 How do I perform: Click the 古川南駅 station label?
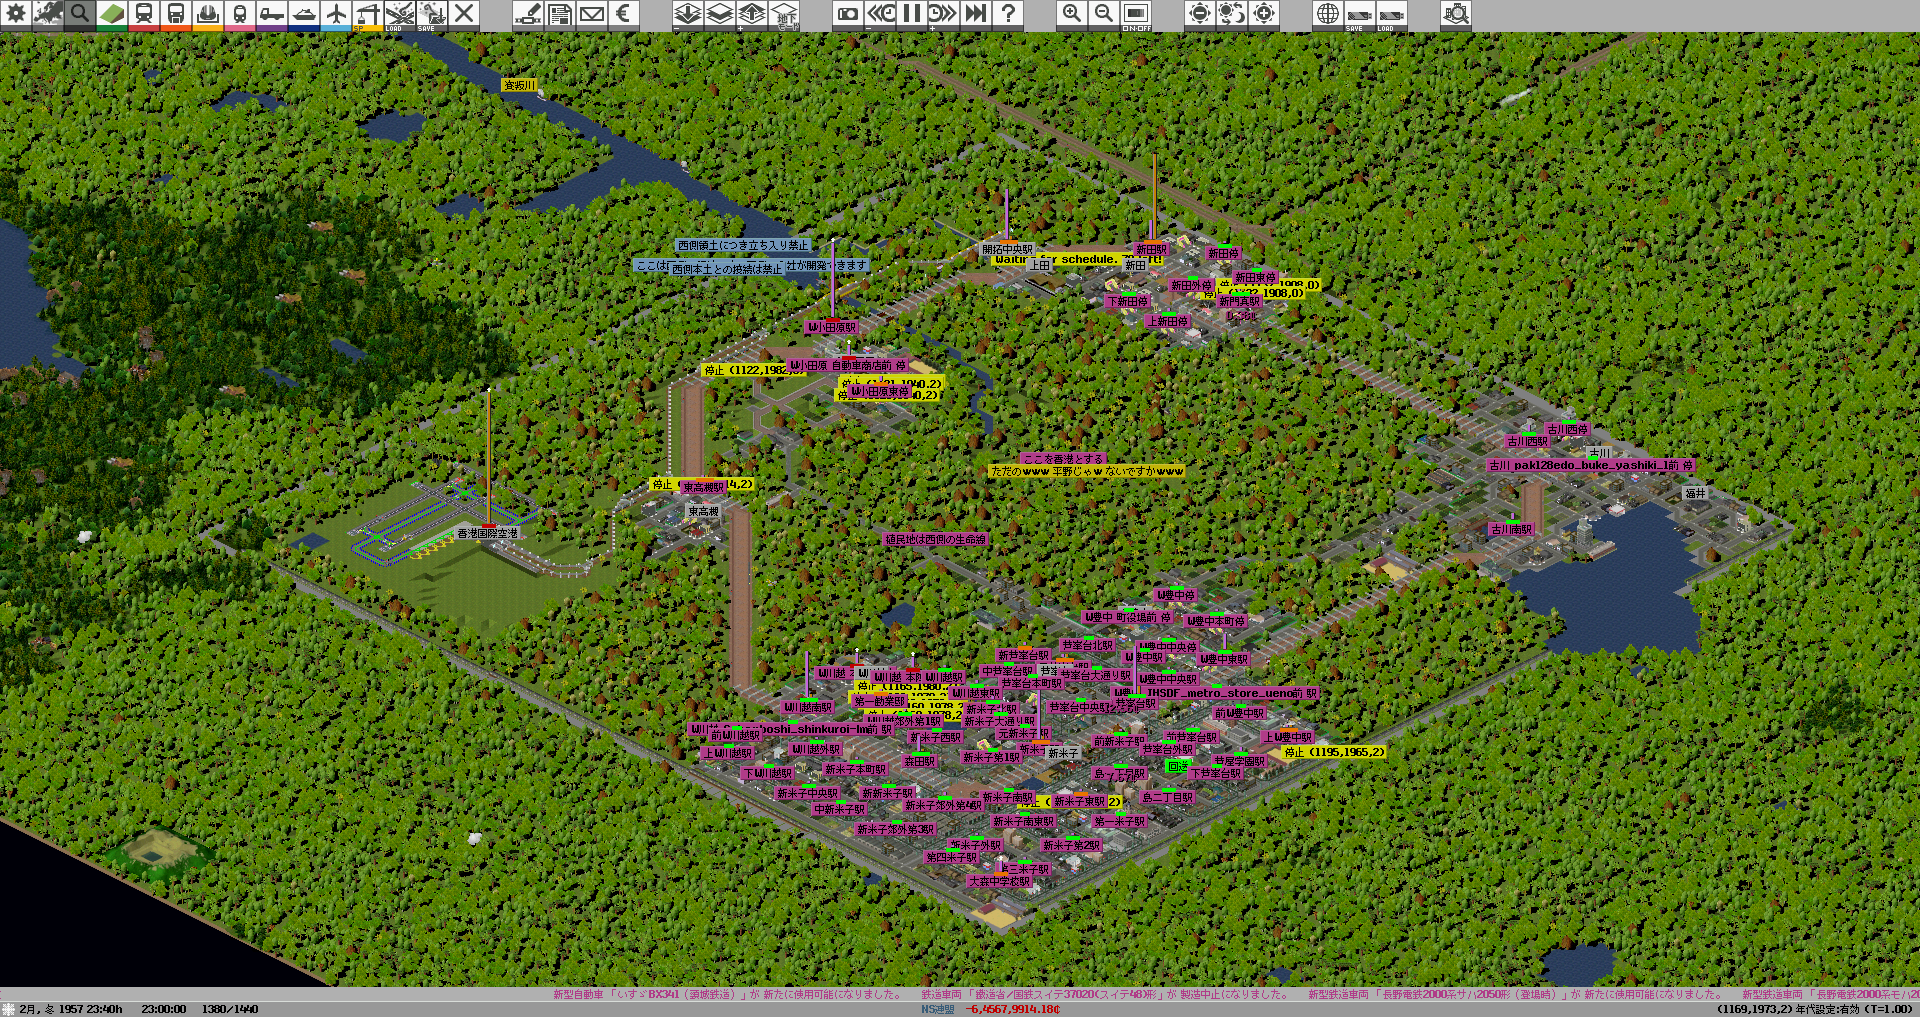[1511, 529]
